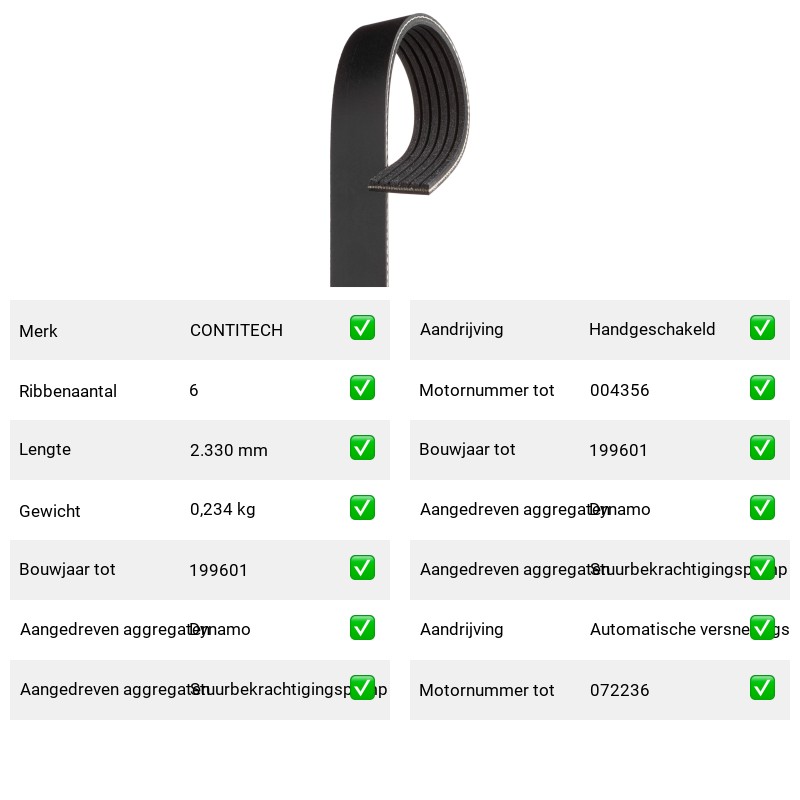This screenshot has height=800, width=800.
Task: Click checkmark for left column Dynamo row
Action: pyautogui.click(x=362, y=628)
